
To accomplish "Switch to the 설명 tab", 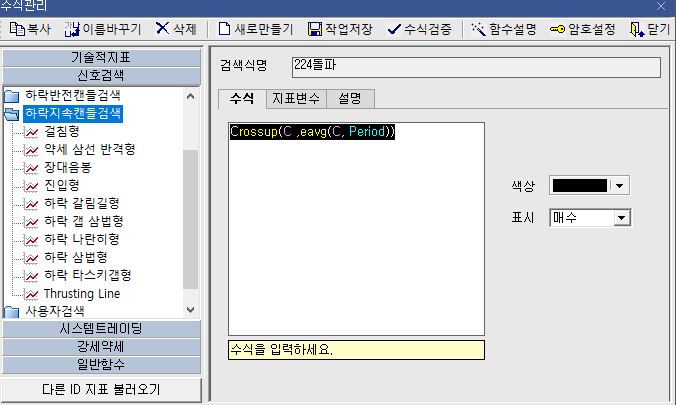I will 350,99.
